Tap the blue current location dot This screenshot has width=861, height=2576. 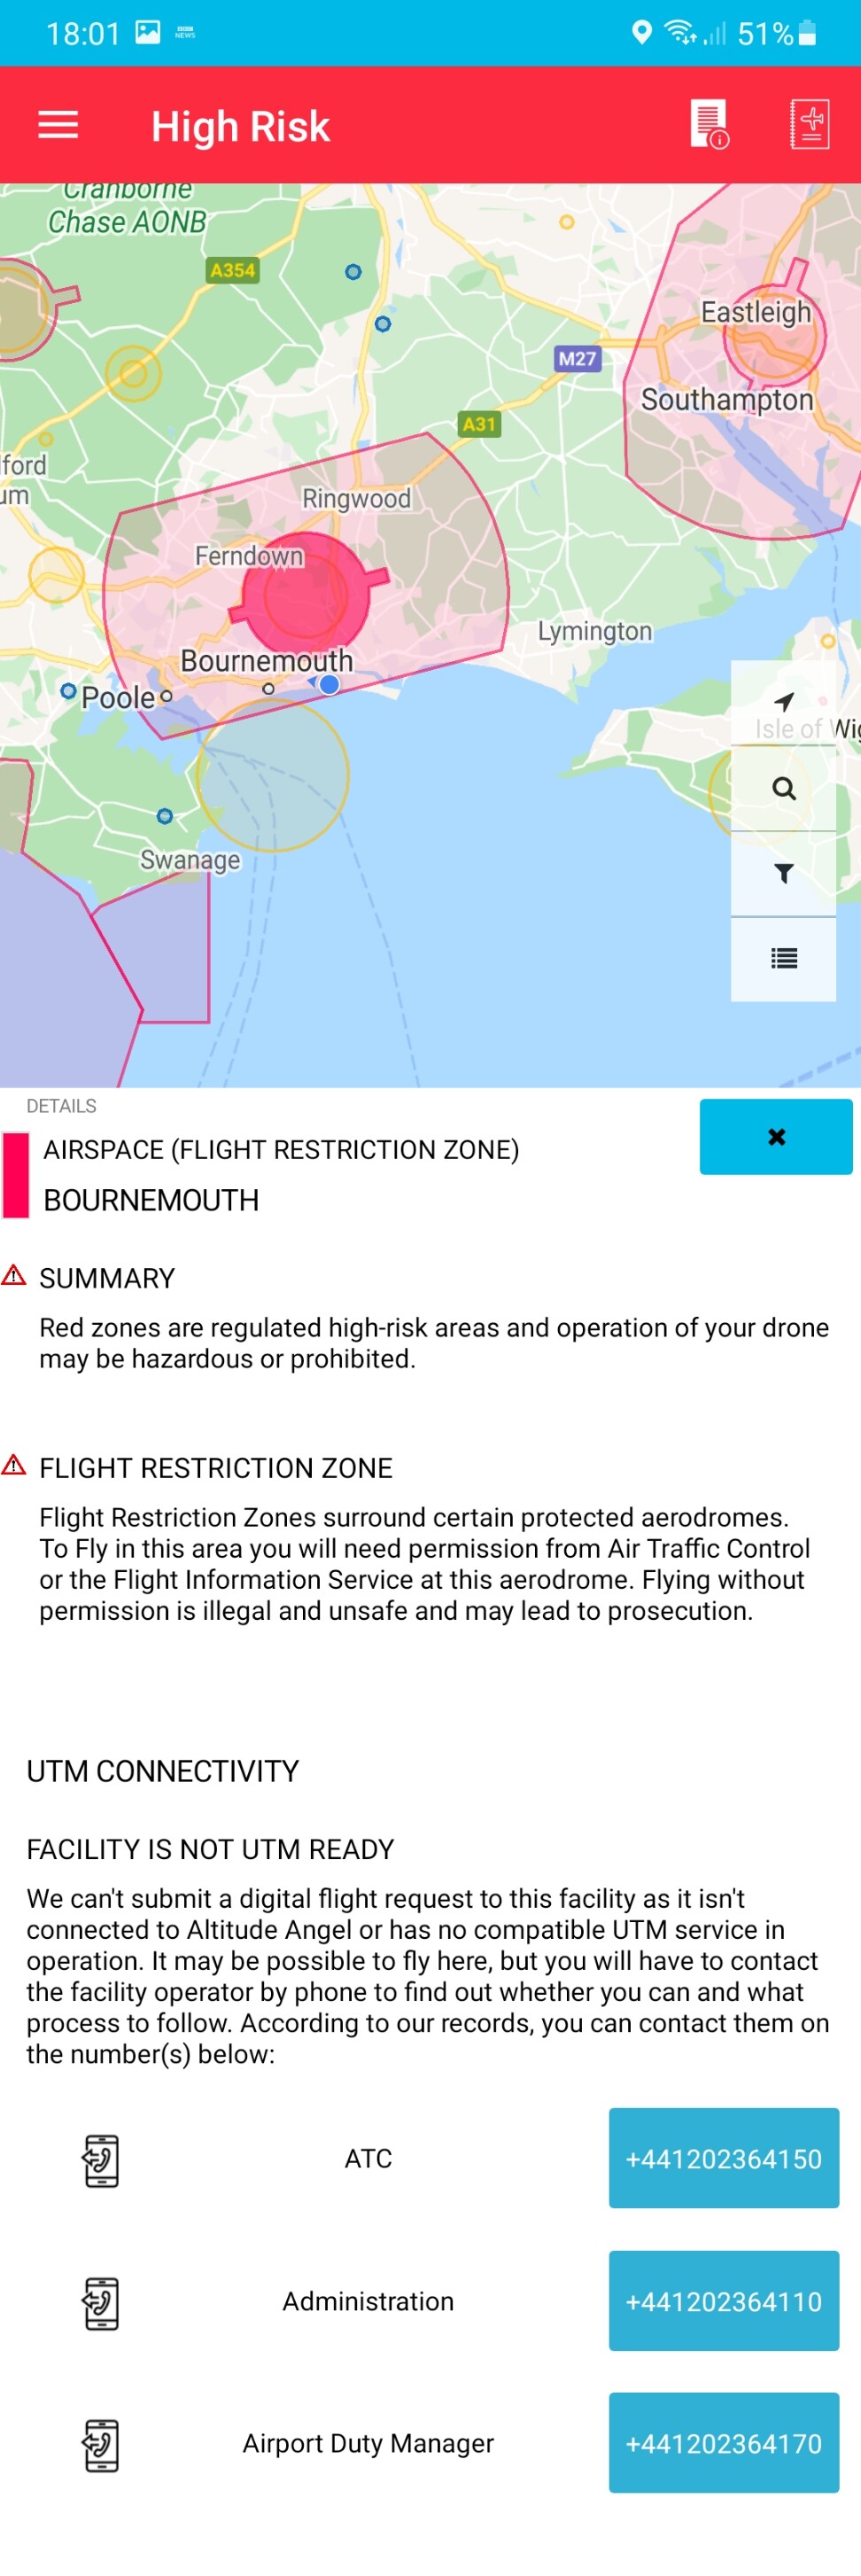point(329,684)
